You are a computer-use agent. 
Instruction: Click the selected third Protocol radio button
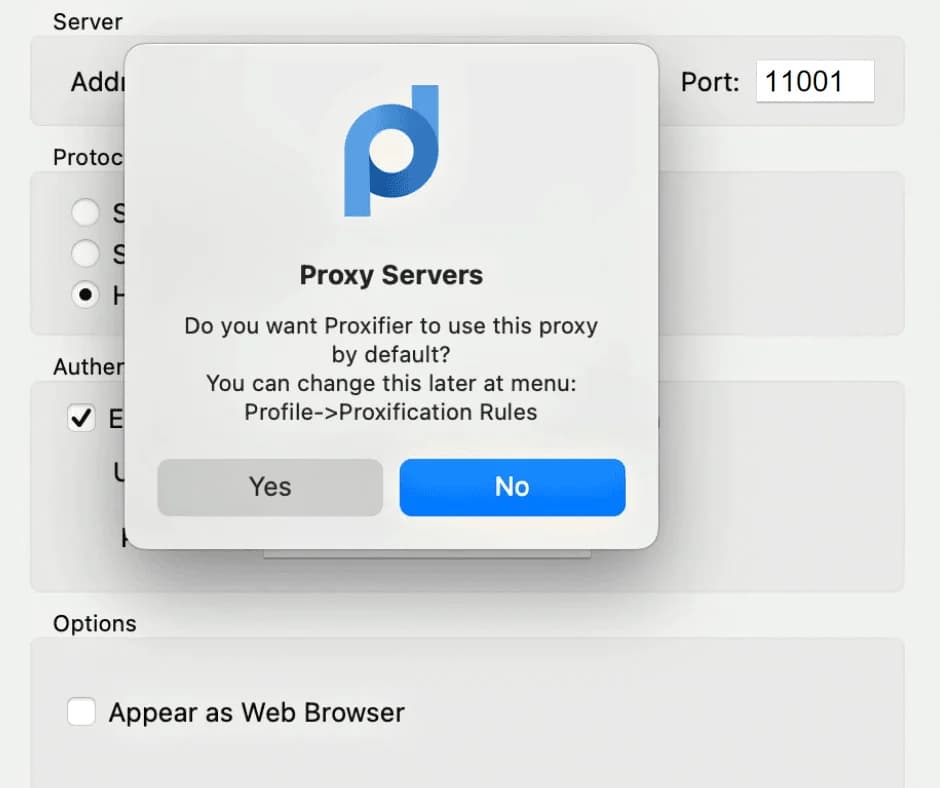tap(86, 295)
